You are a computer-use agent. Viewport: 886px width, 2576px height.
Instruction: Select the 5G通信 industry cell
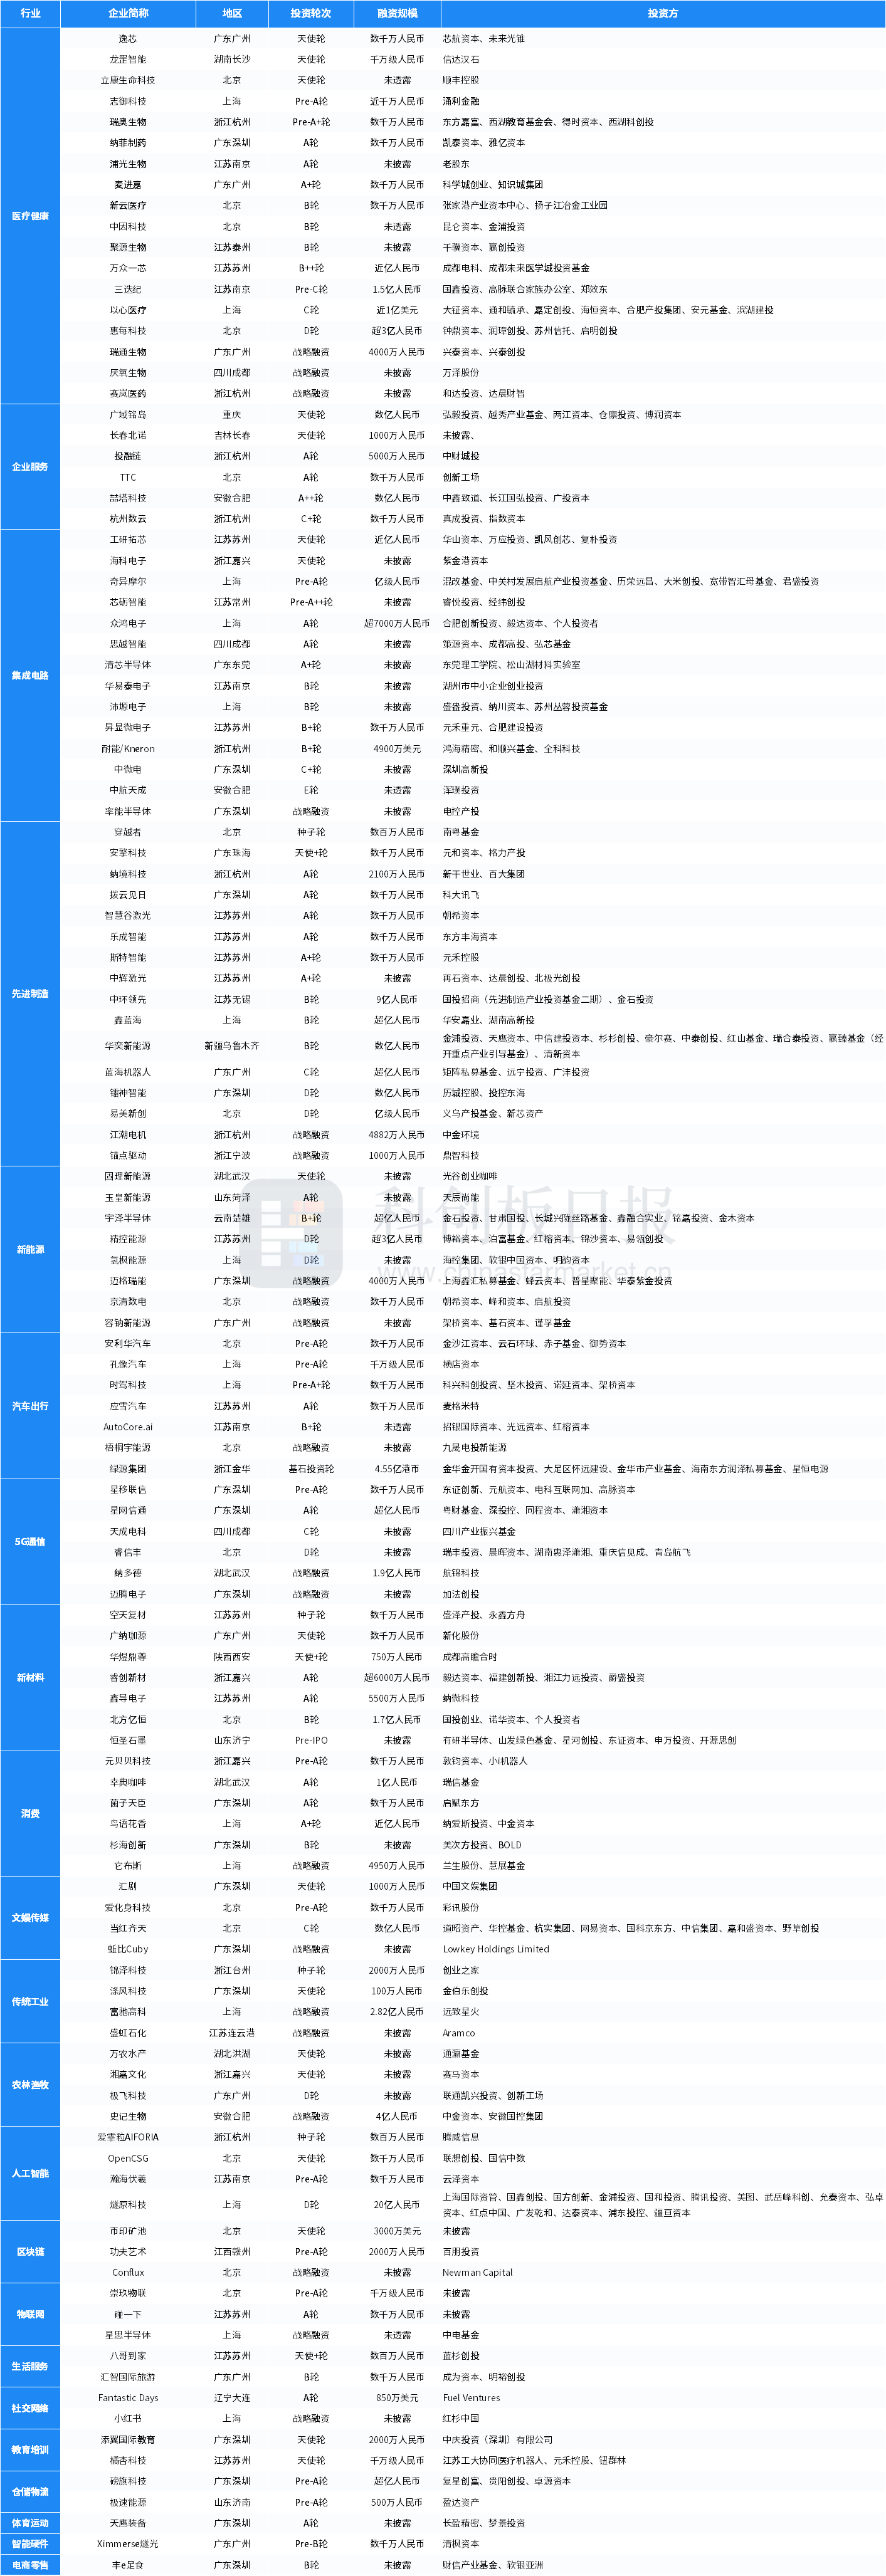click(x=30, y=1542)
